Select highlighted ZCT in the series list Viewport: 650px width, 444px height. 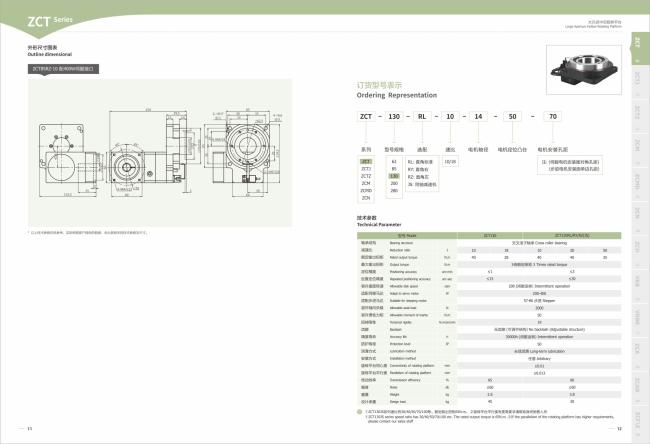point(366,161)
